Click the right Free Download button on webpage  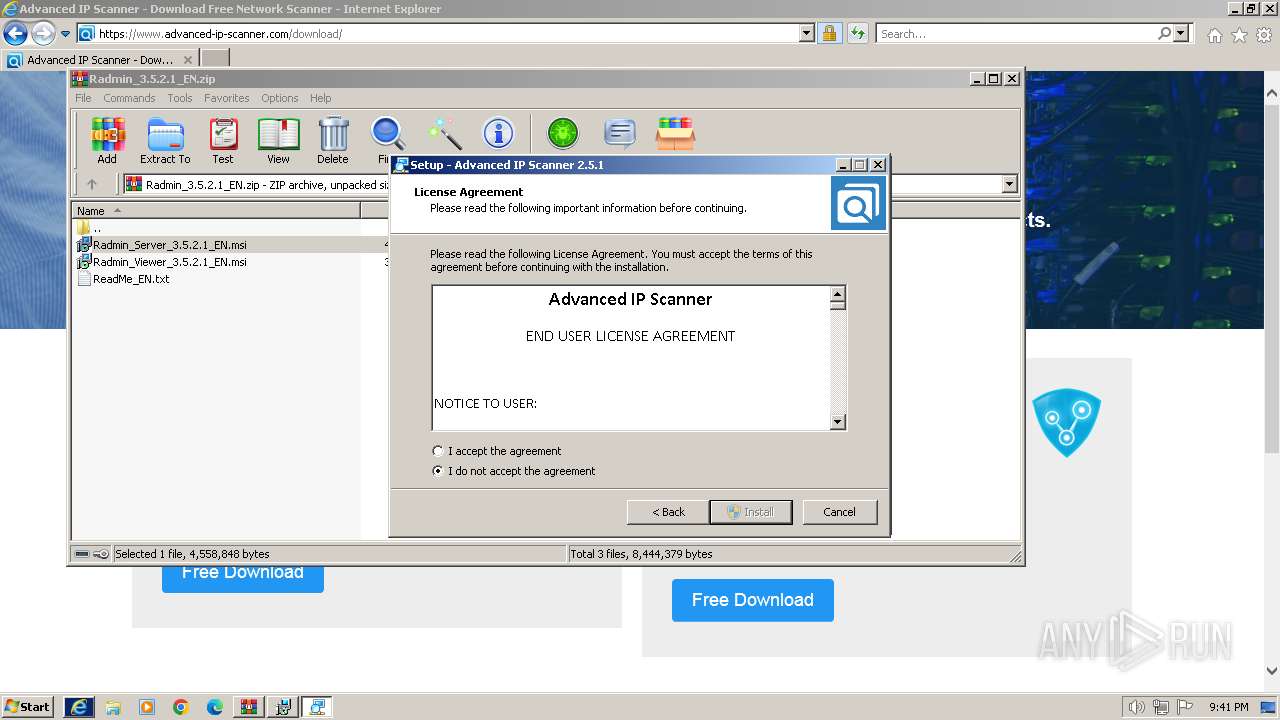point(753,600)
